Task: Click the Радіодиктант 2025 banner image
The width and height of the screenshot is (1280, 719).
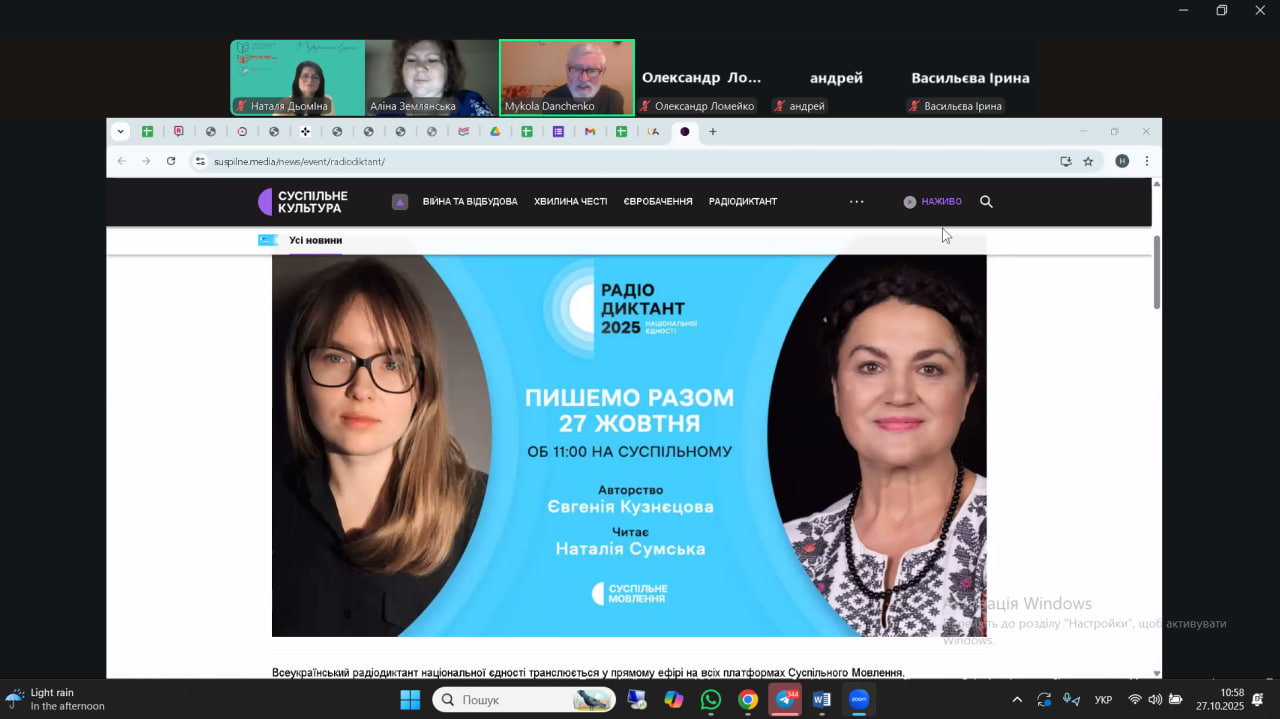Action: (x=629, y=445)
